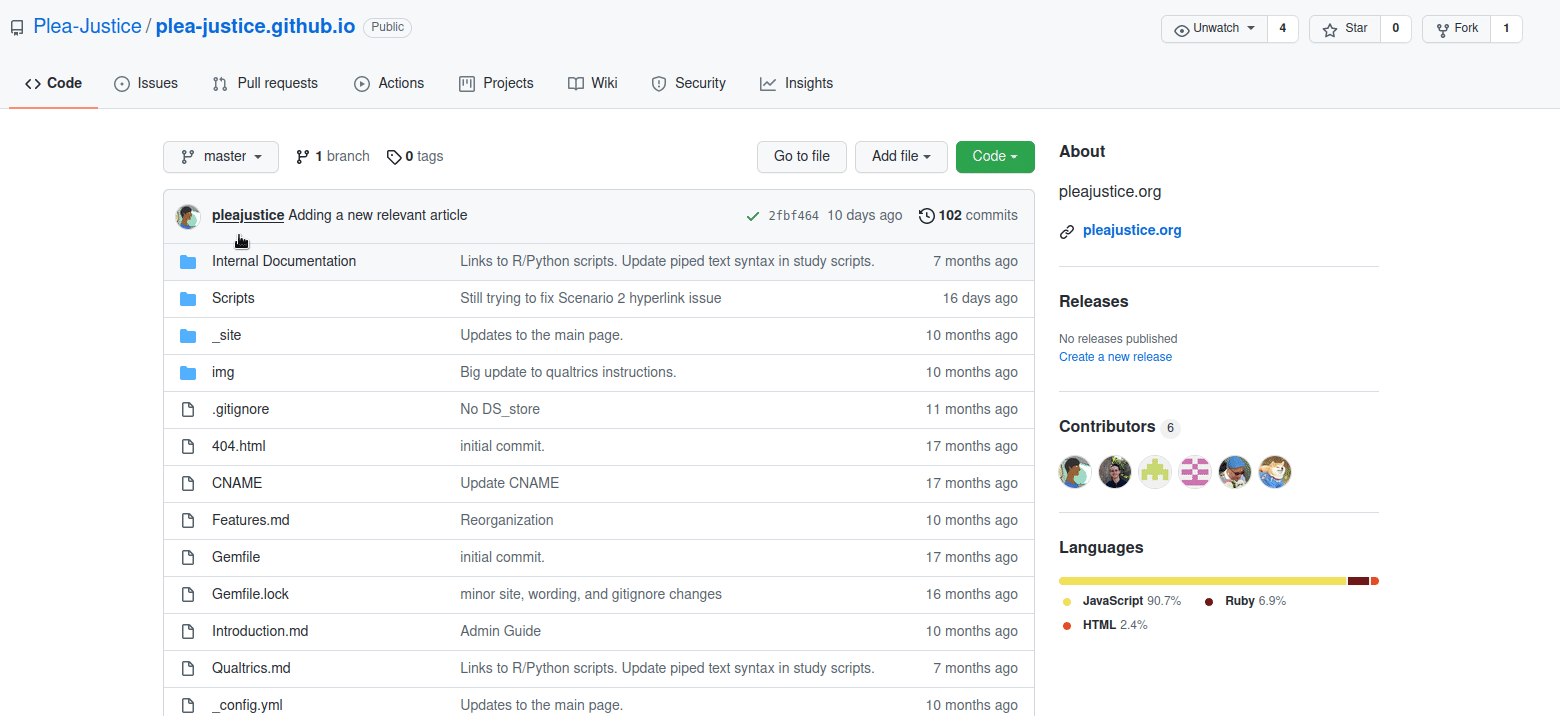Click the file icon for .gitignore
1560x716 pixels.
[188, 410]
